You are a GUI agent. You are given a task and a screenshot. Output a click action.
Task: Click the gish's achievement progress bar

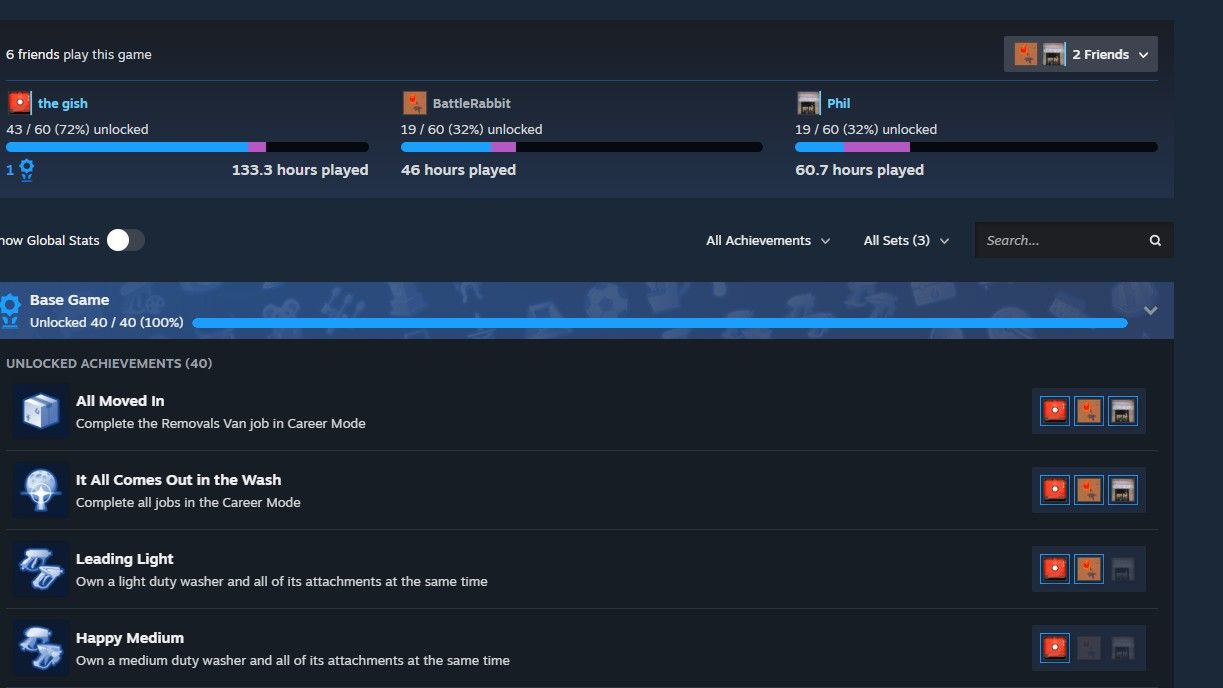pyautogui.click(x=187, y=147)
